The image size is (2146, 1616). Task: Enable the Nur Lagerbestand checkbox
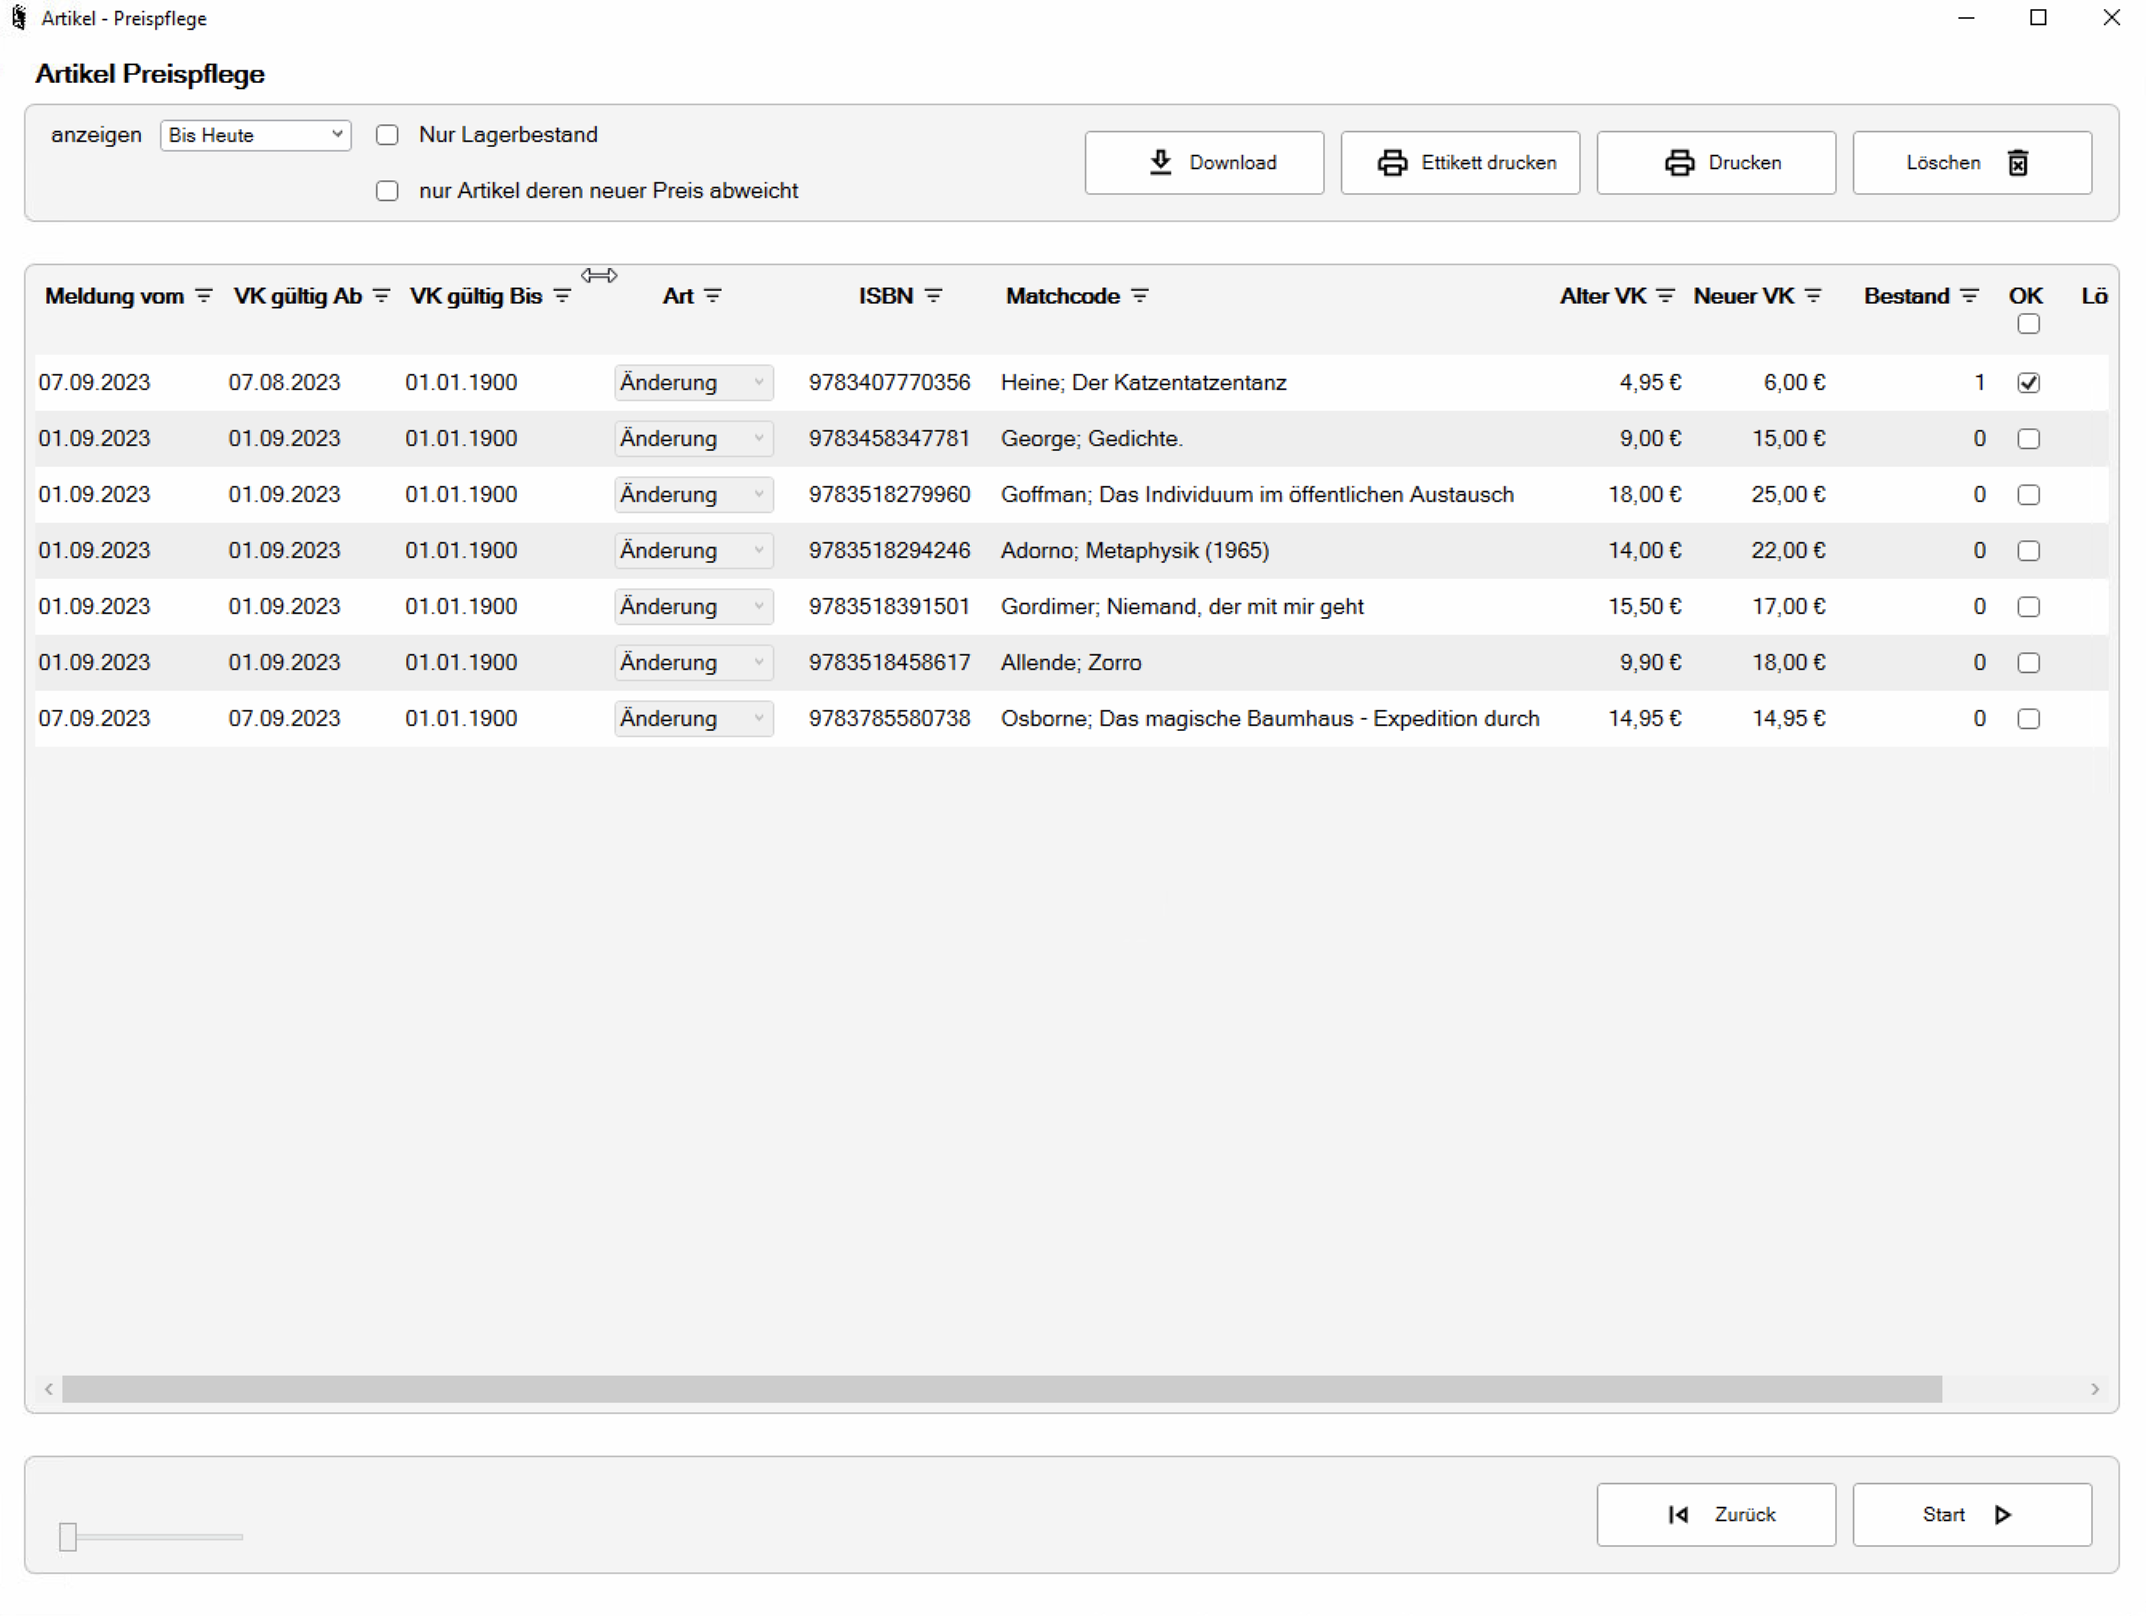point(387,135)
